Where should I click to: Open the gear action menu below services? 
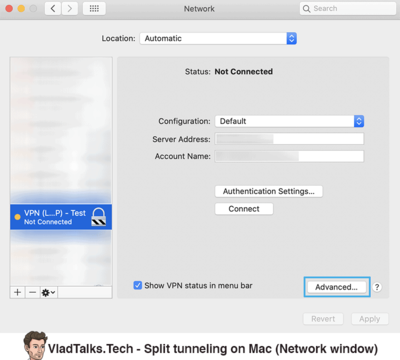tap(48, 292)
